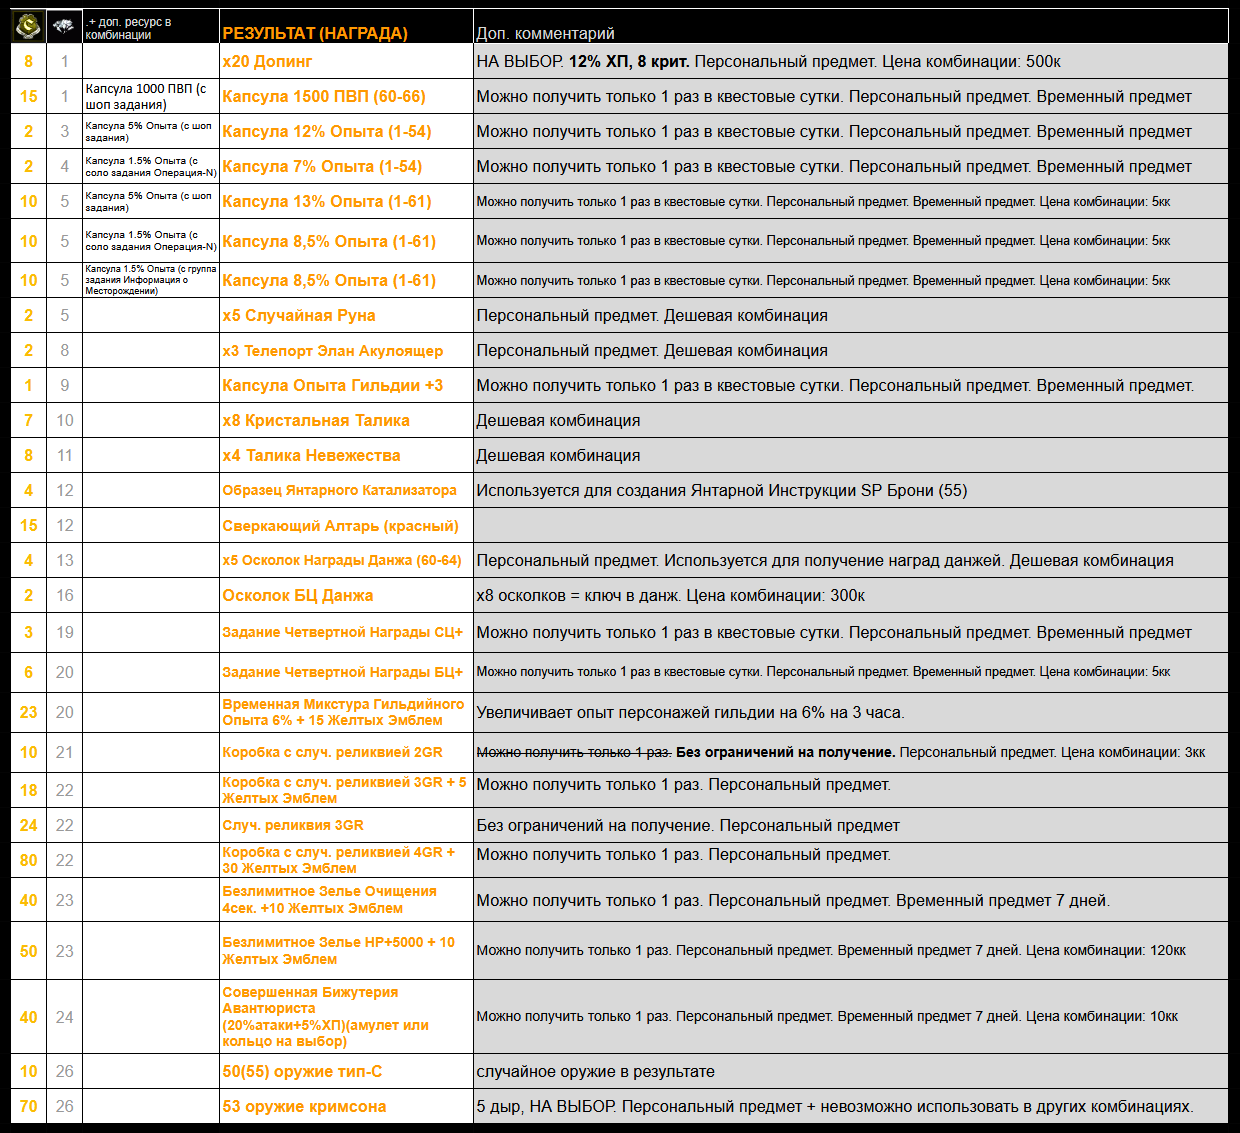Select the РЕЗУЛЬТАТ (НАГРАДА) column header
Viewport: 1240px width, 1133px height.
315,33
